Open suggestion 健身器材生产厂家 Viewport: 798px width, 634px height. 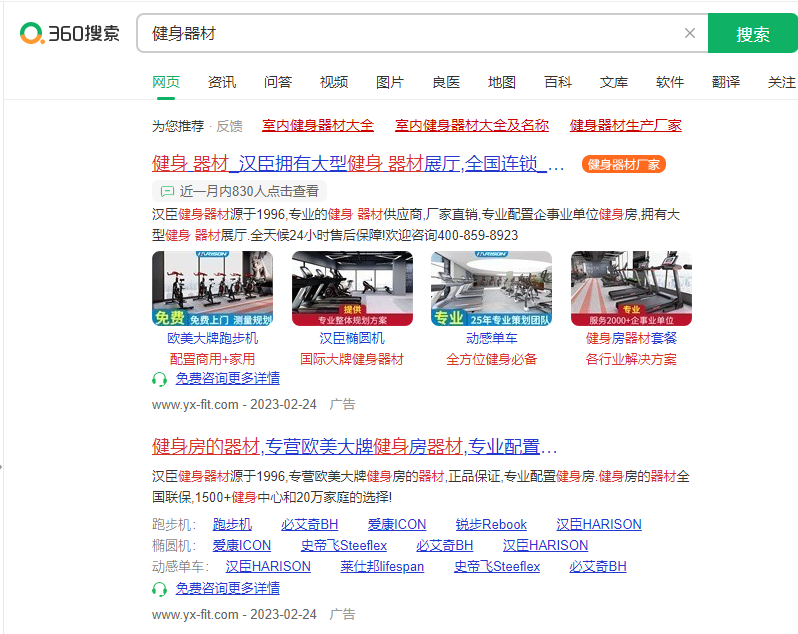coord(625,125)
